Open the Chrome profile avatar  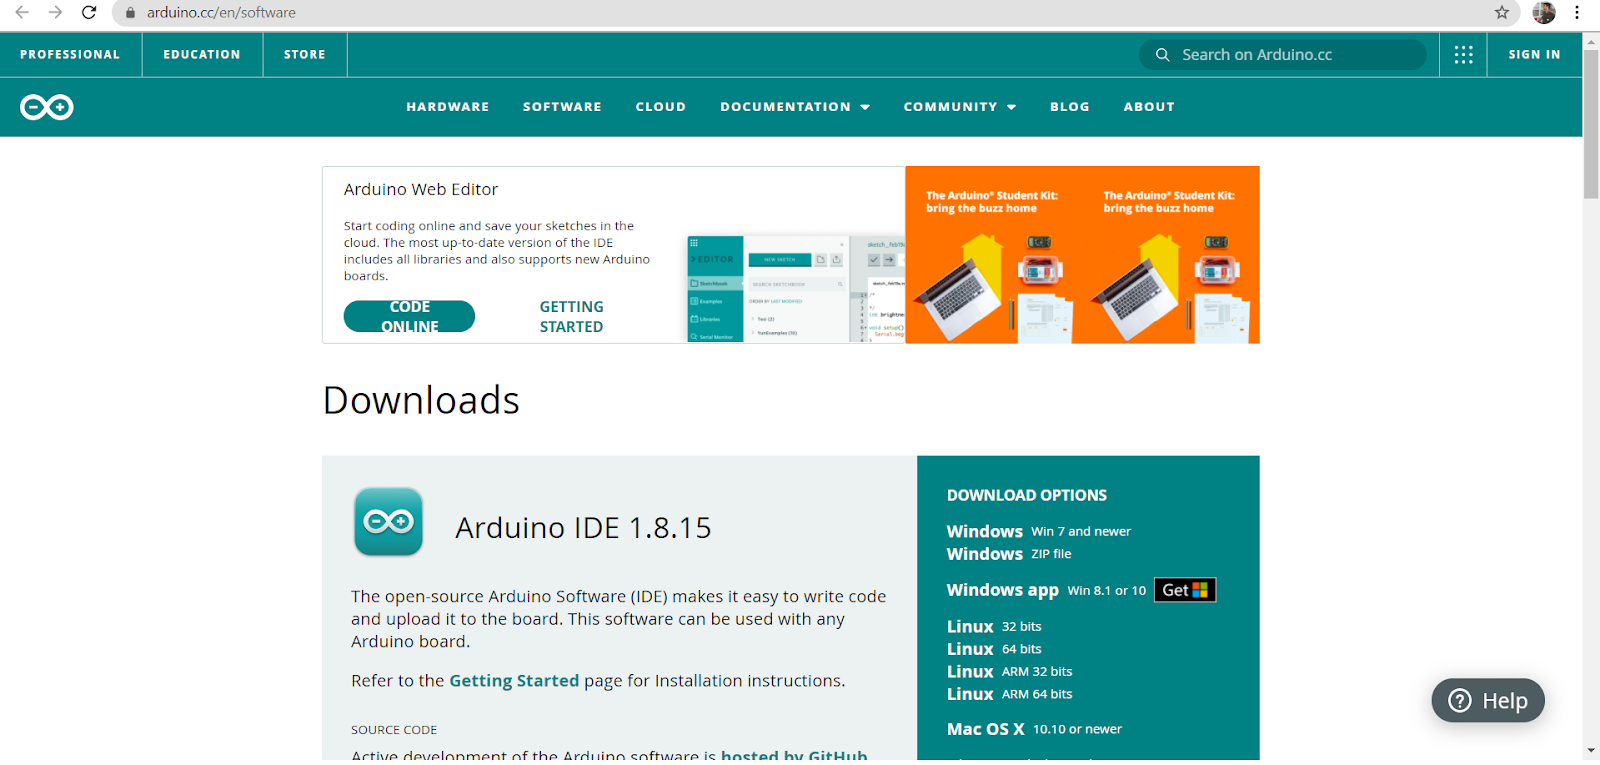(1544, 12)
